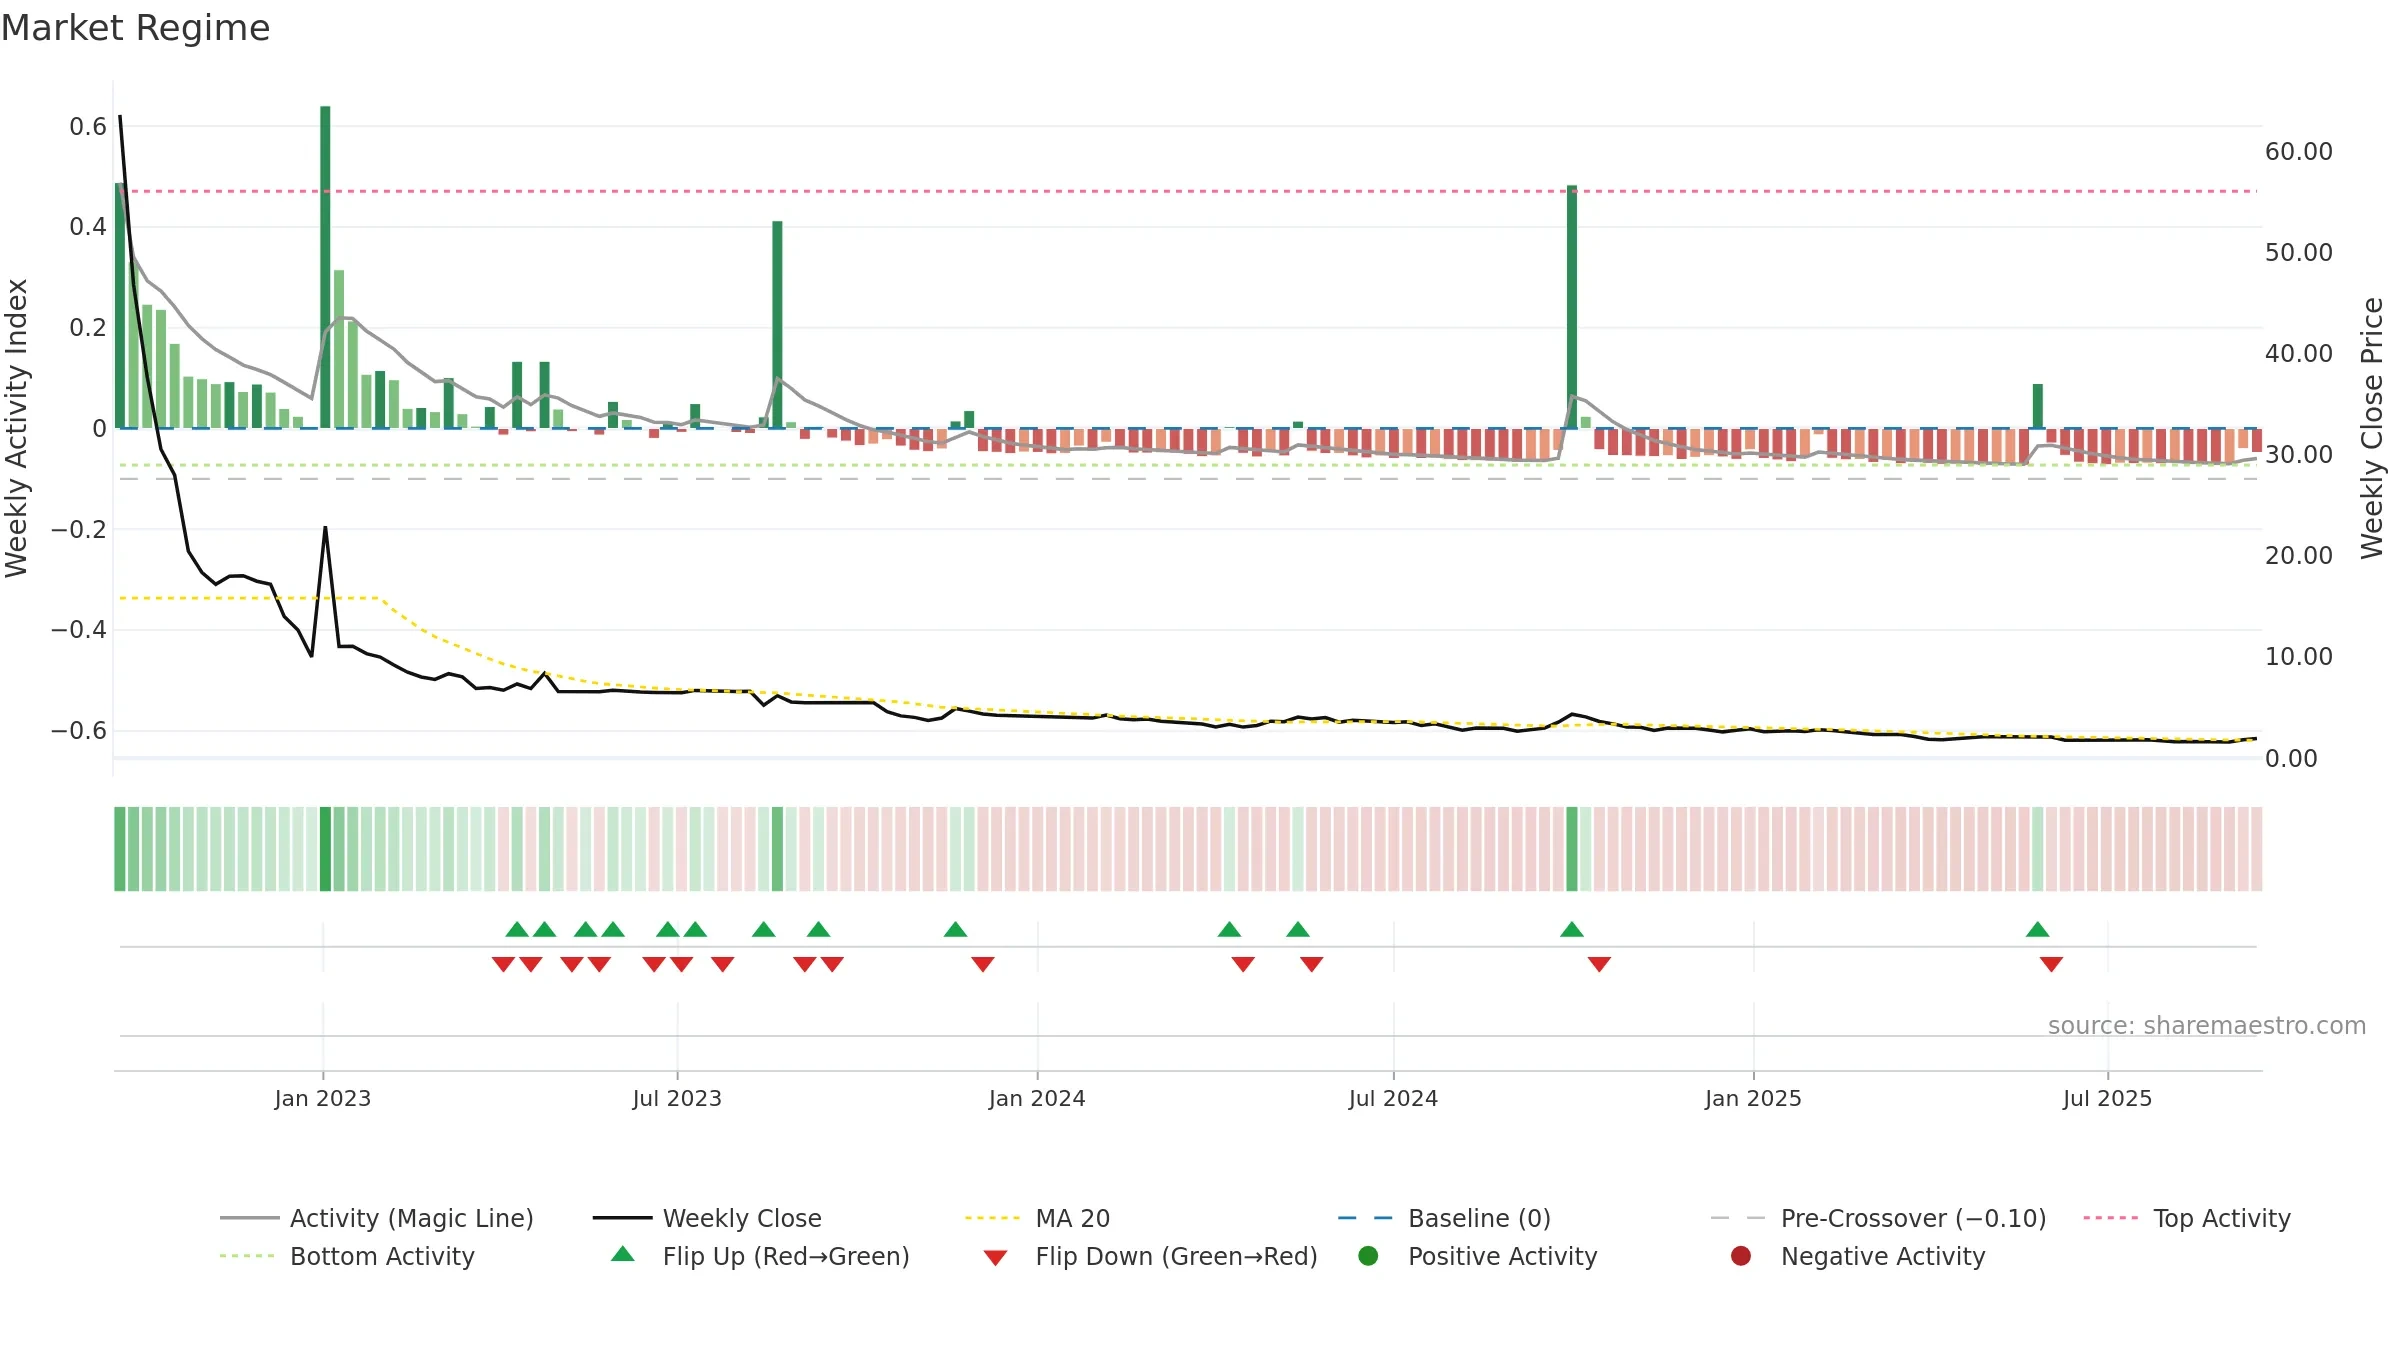Viewport: 2400px width, 1350px height.
Task: Toggle the Pre-Crossover (−0.10) legend entry
Action: [1878, 1218]
